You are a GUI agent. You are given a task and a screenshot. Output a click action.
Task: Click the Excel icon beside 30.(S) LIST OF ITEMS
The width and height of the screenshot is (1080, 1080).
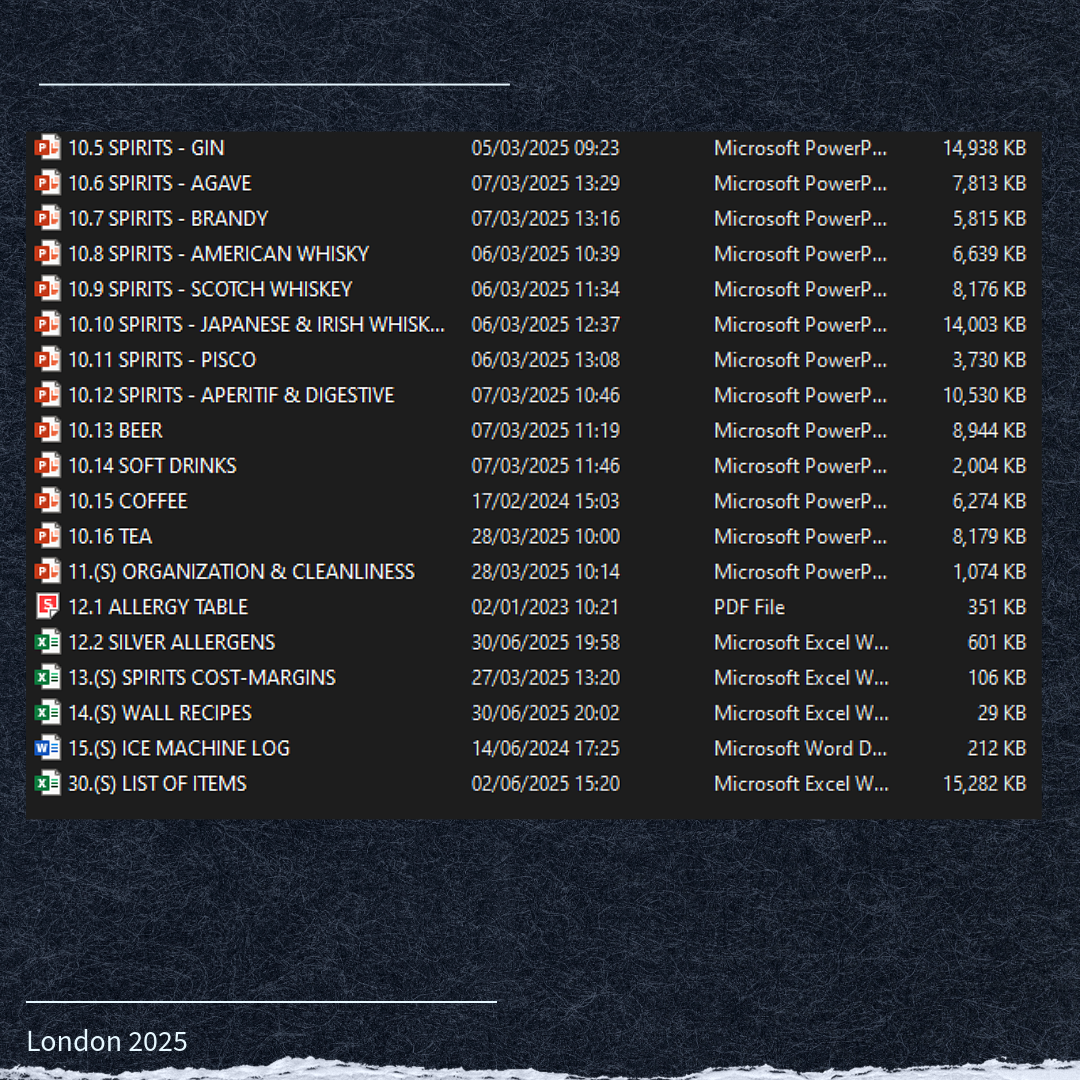(x=48, y=783)
